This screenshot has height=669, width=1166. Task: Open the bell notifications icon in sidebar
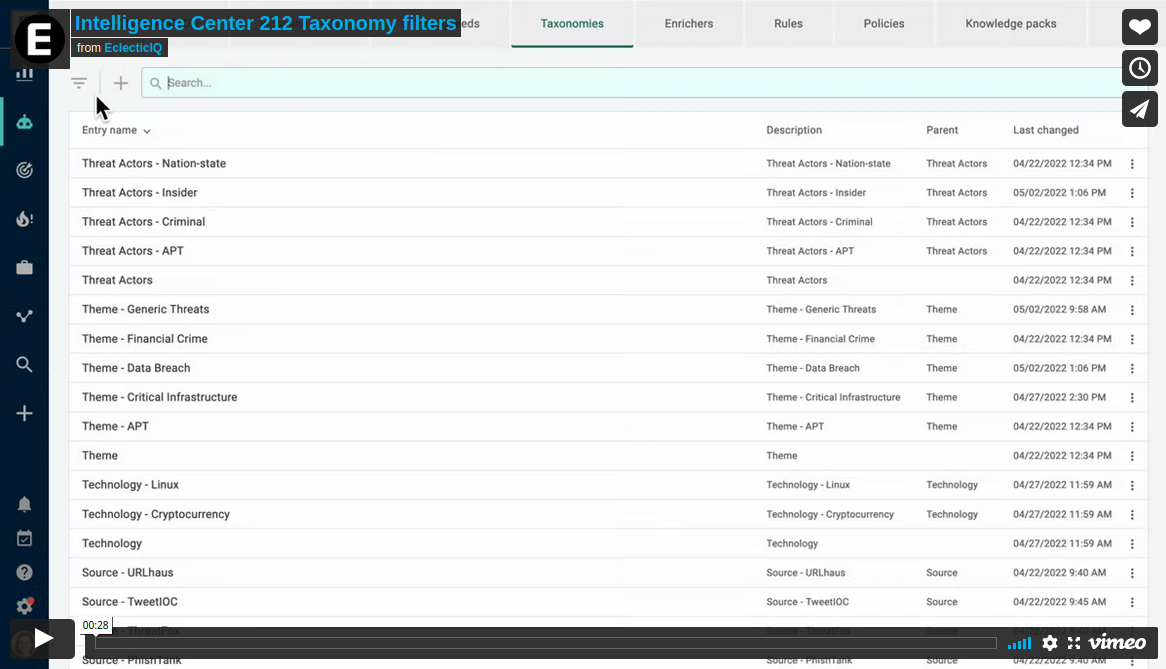pos(24,504)
